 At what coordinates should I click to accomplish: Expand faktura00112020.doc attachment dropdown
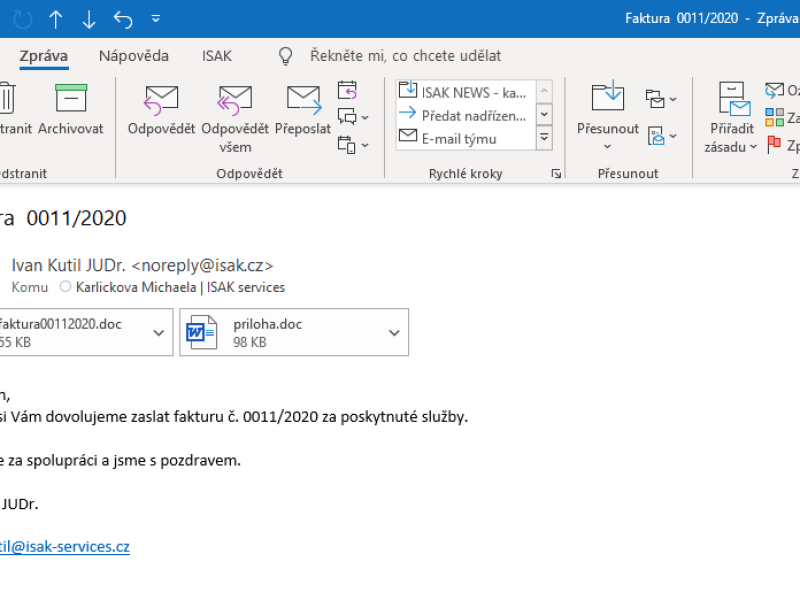[159, 333]
